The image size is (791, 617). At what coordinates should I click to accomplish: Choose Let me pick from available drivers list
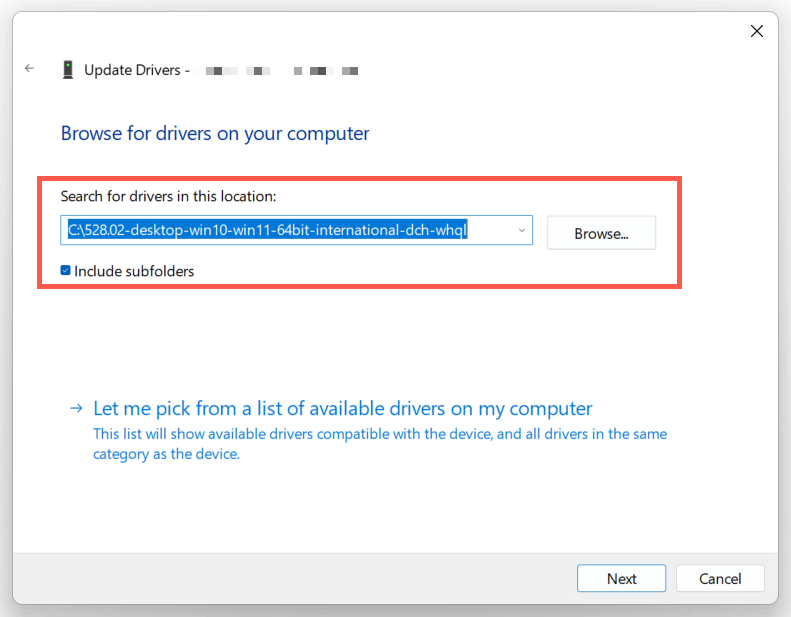tap(342, 408)
